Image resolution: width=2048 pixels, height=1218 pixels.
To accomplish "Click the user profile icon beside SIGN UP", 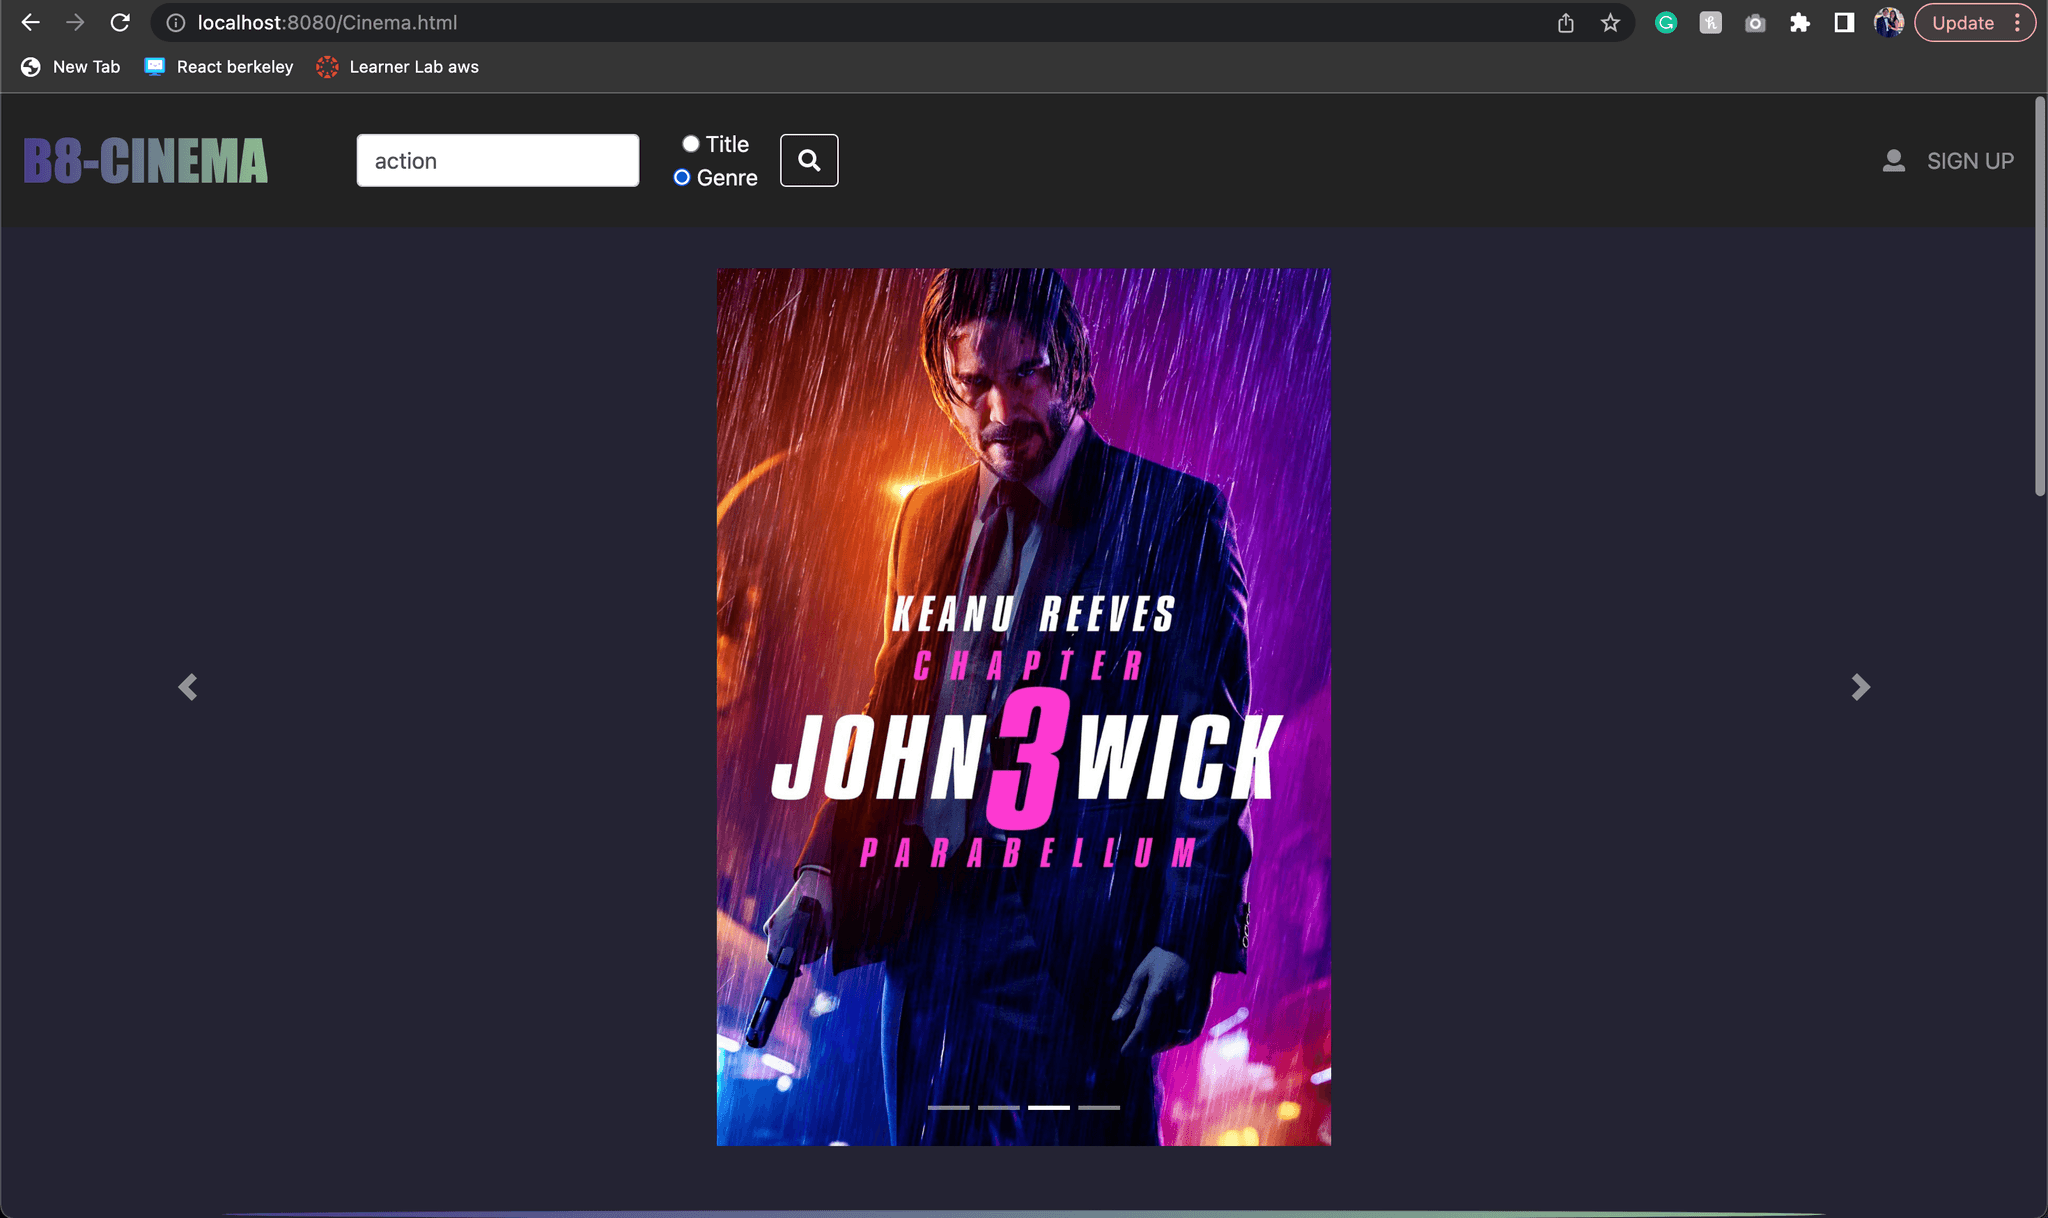I will click(x=1893, y=161).
